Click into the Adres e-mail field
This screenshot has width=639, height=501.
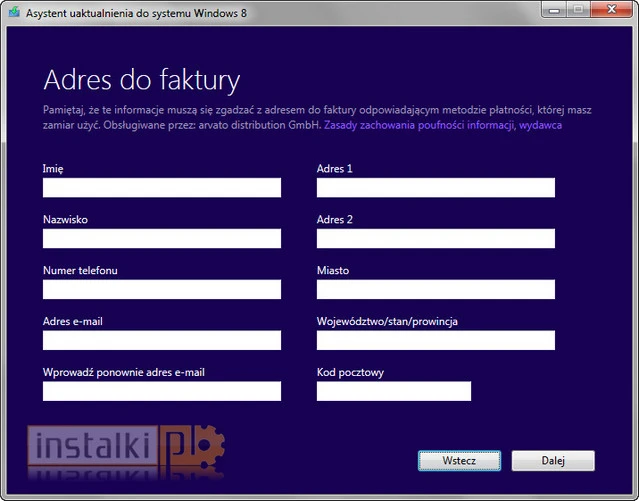pos(162,340)
